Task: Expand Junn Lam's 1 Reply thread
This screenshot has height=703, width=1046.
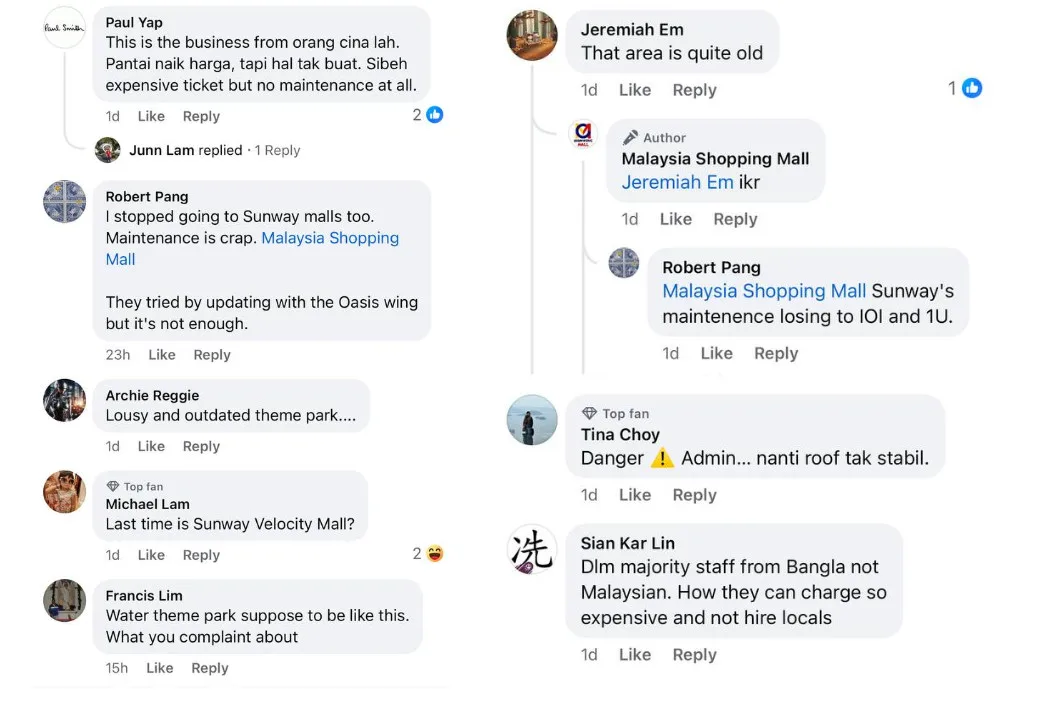Action: [x=277, y=150]
